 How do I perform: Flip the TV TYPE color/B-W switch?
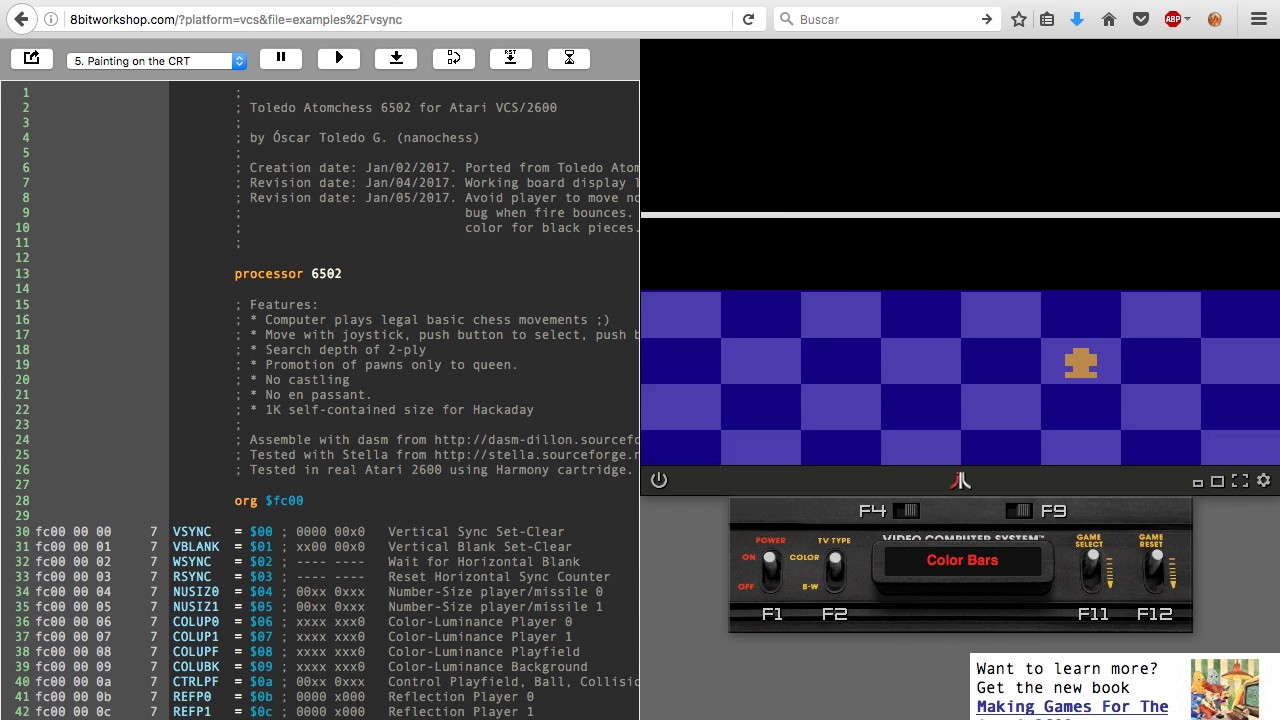tap(835, 570)
